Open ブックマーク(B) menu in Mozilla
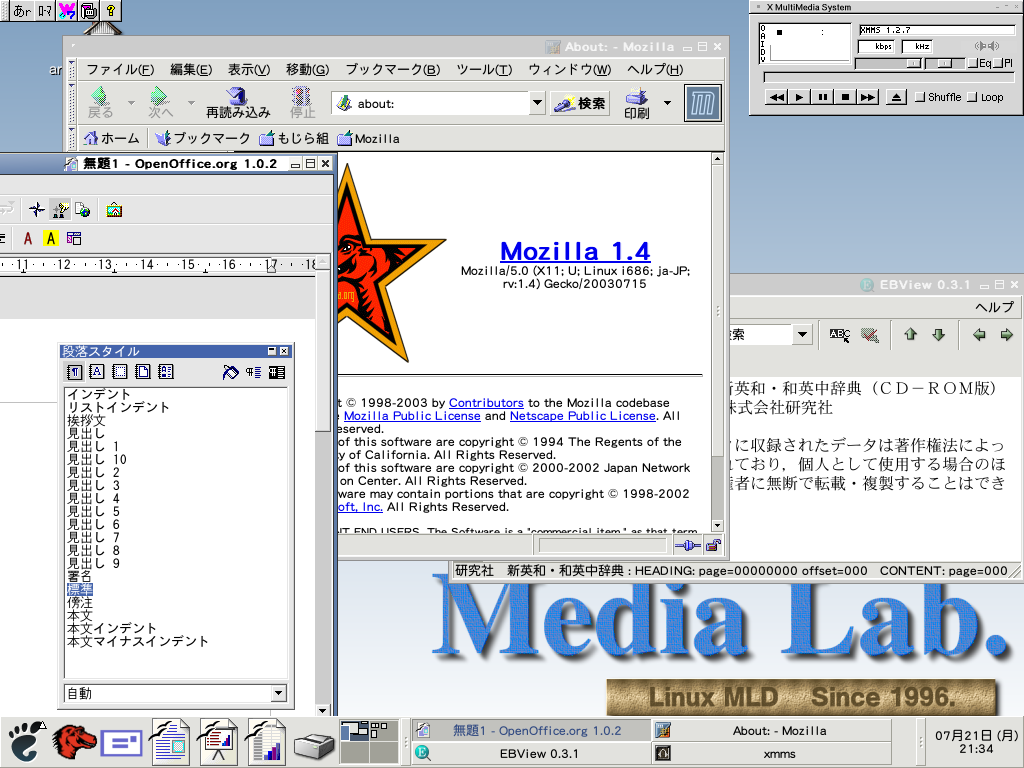Screen dimensions: 1024x768 pyautogui.click(x=392, y=69)
